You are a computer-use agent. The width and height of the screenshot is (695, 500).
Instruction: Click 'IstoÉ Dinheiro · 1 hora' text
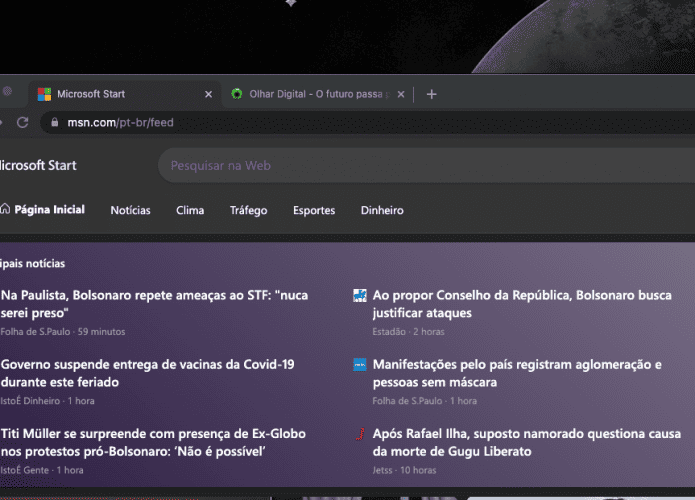pyautogui.click(x=47, y=401)
